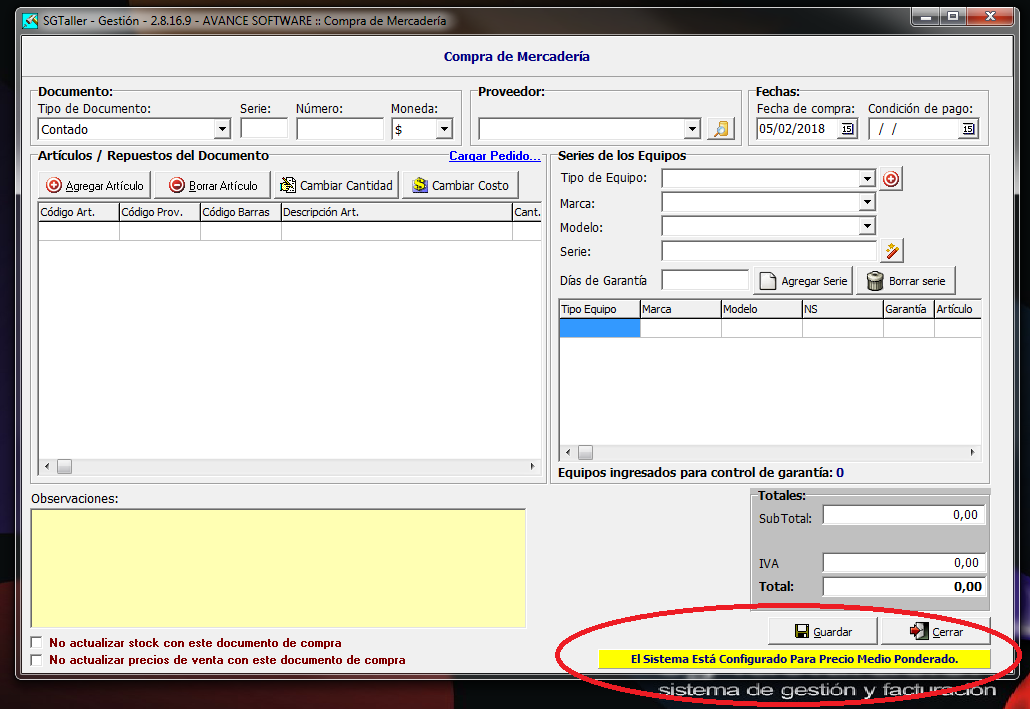
Task: Check No actualizar precios de venta option
Action: [37, 660]
